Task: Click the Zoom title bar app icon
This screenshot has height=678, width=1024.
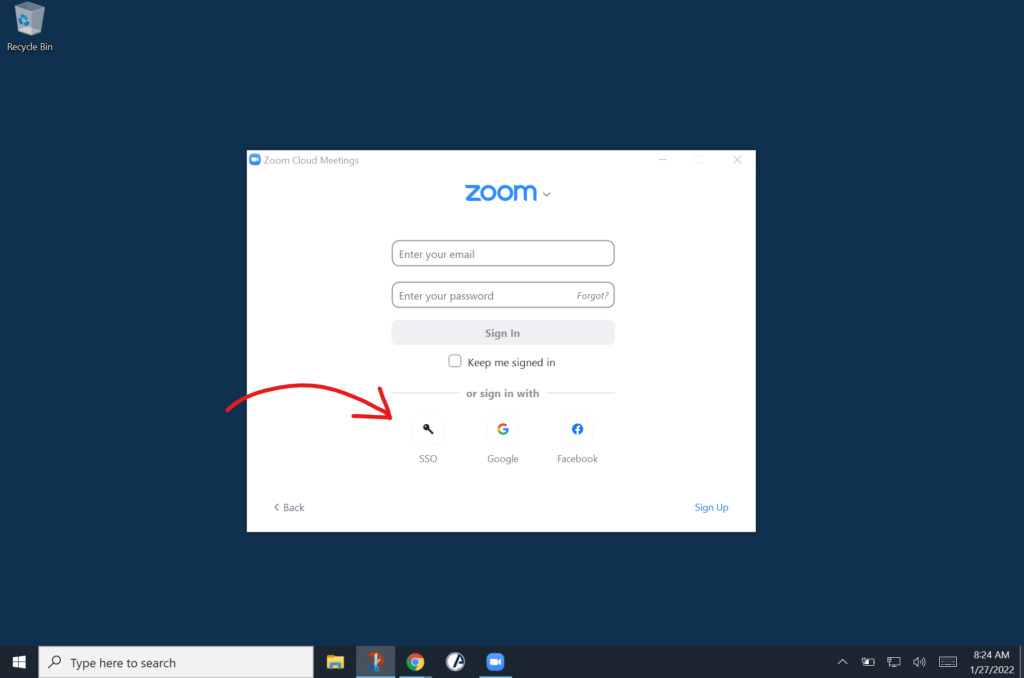Action: 255,160
